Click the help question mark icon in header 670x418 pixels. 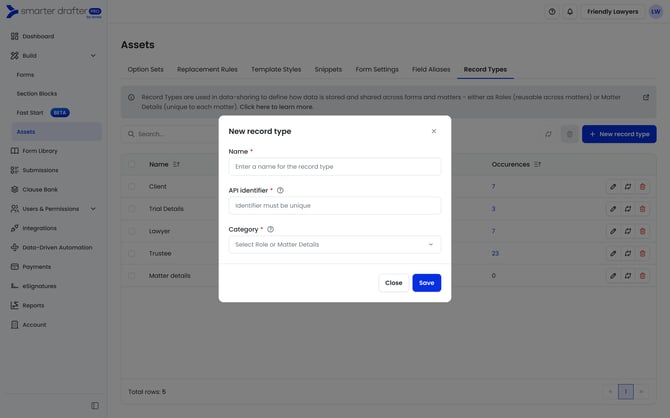coord(552,12)
